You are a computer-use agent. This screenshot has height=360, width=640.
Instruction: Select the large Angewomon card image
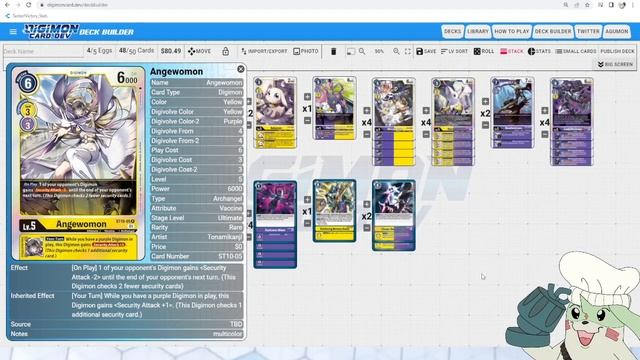pyautogui.click(x=78, y=163)
